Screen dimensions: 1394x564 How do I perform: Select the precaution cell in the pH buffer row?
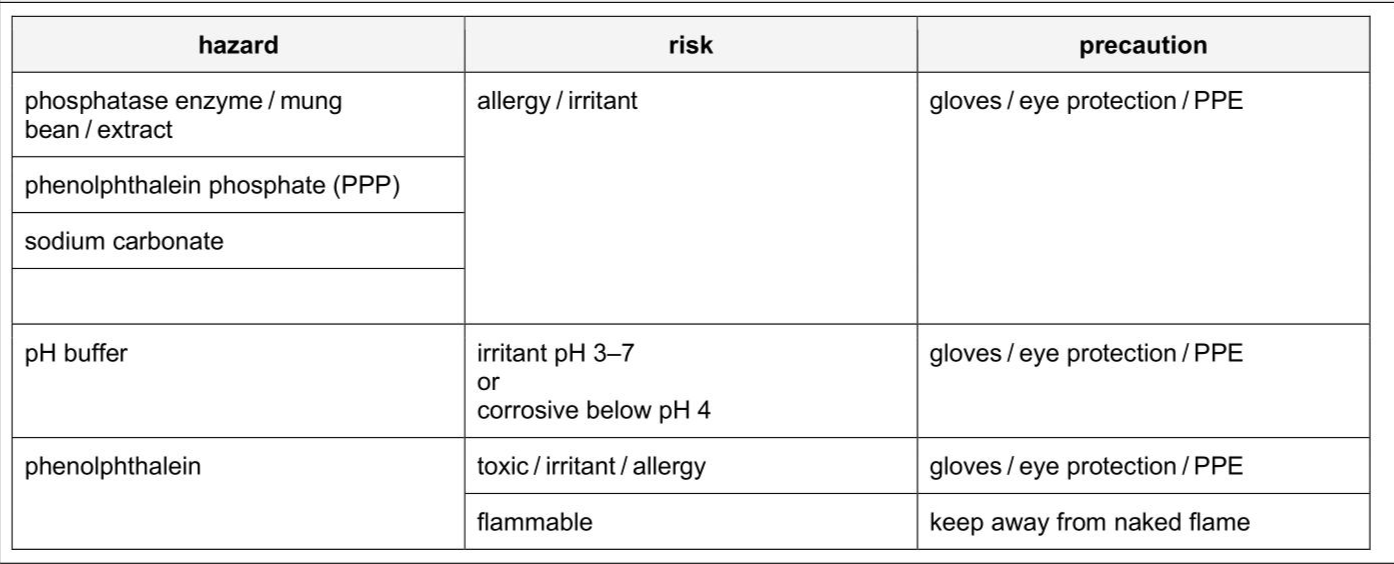[1086, 354]
